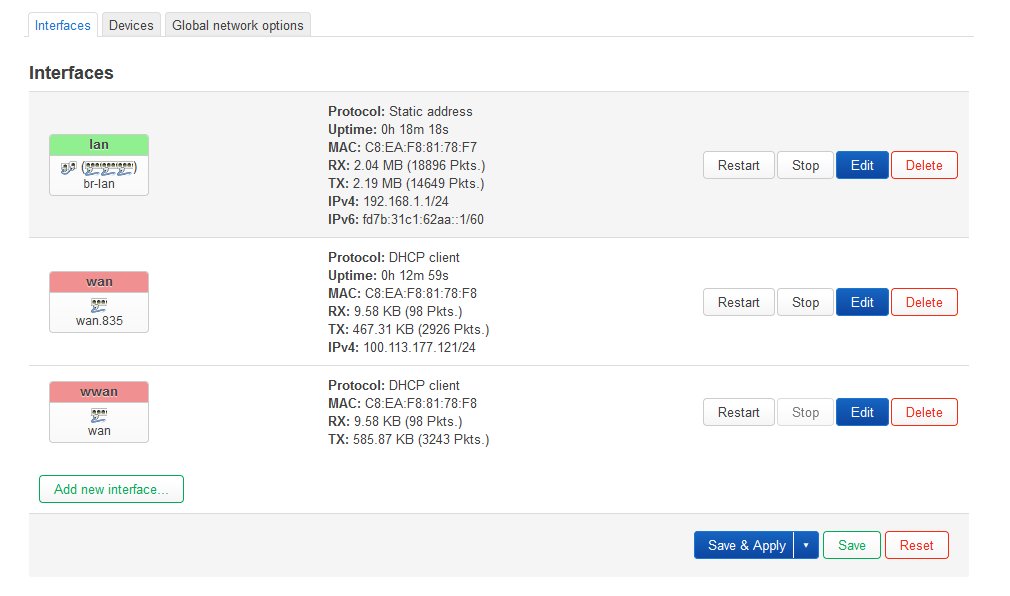Select the Interfaces tab
The height and width of the screenshot is (596, 1010).
click(x=62, y=25)
